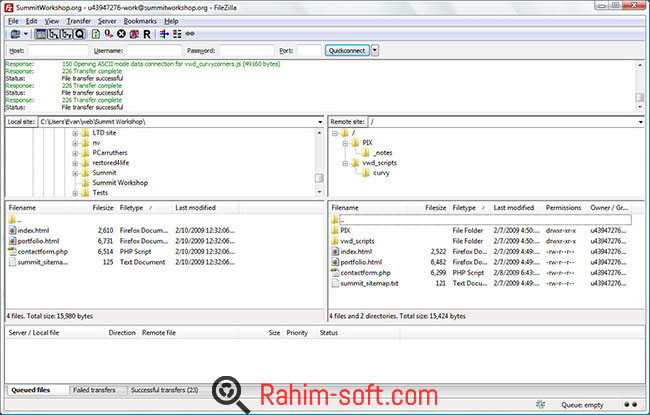650x415 pixels.
Task: Expand the restored4life folder
Action: click(75, 163)
